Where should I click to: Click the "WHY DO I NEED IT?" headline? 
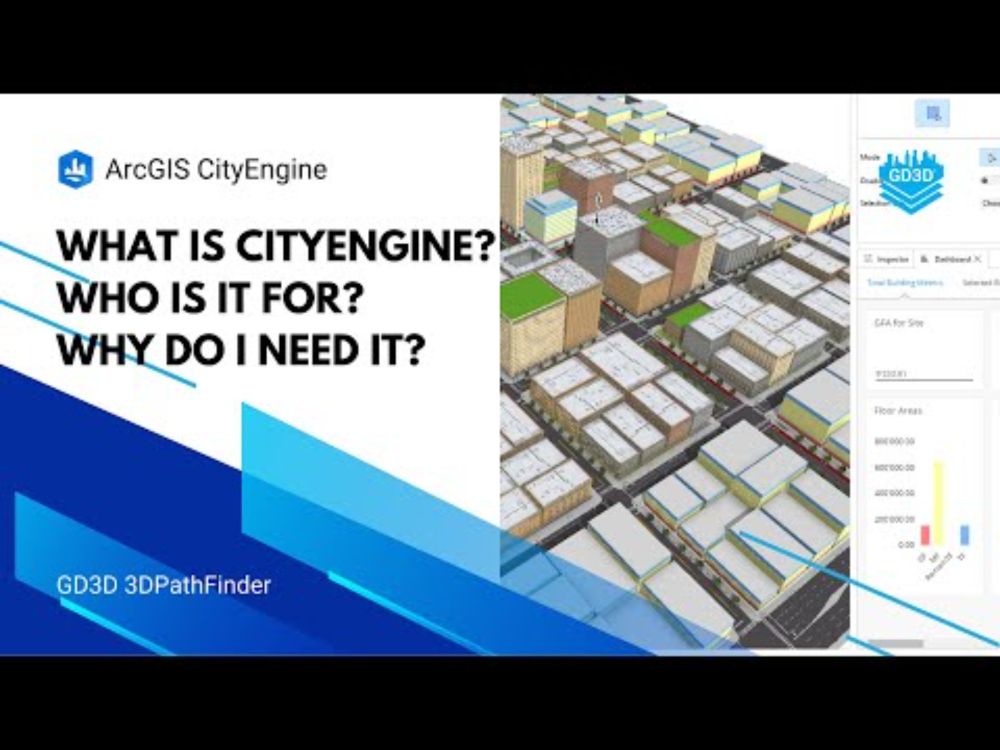coord(240,350)
